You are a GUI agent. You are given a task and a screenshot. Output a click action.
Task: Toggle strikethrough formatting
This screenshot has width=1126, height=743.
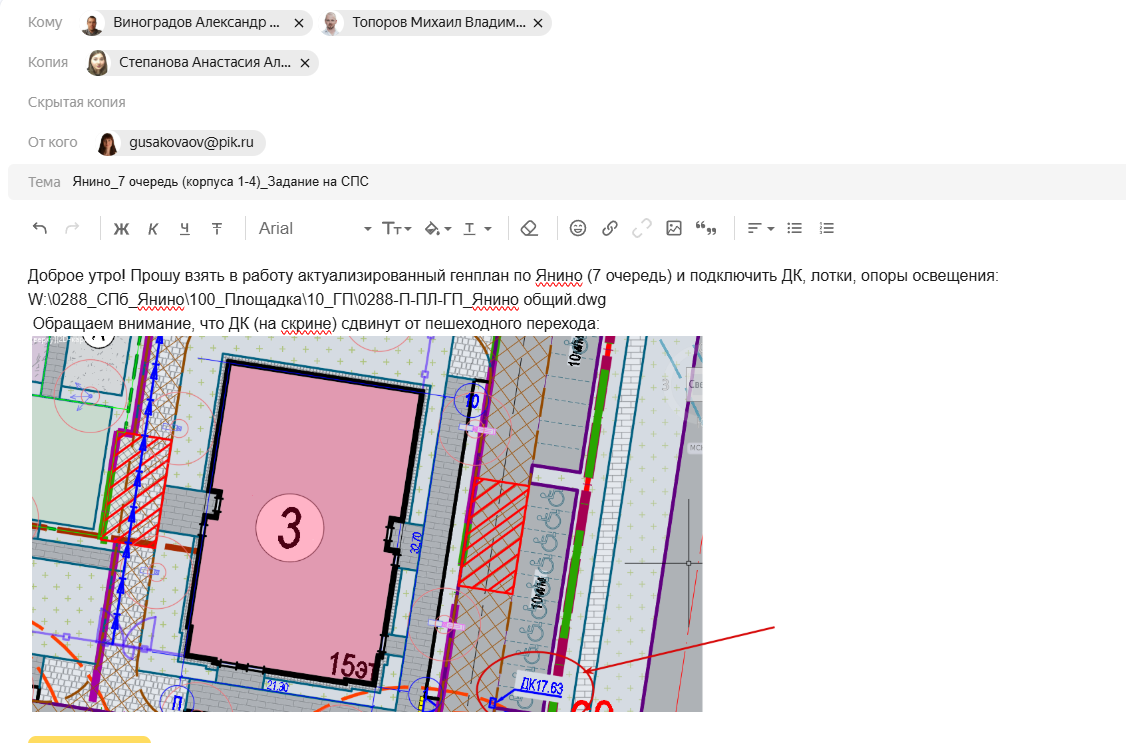tap(217, 228)
